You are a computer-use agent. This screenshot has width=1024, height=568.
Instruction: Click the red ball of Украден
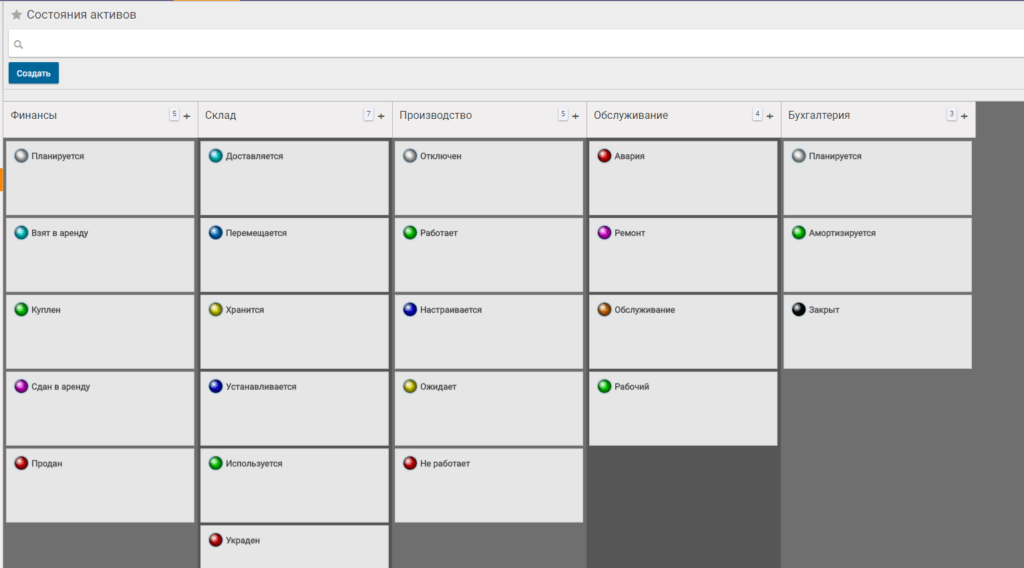click(x=216, y=540)
